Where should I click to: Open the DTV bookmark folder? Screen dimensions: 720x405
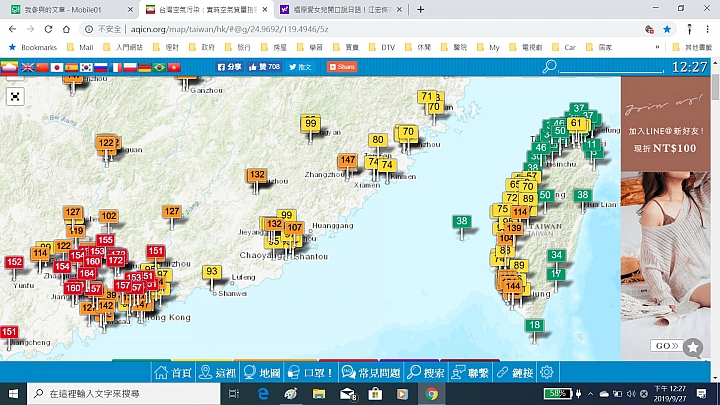click(x=382, y=47)
